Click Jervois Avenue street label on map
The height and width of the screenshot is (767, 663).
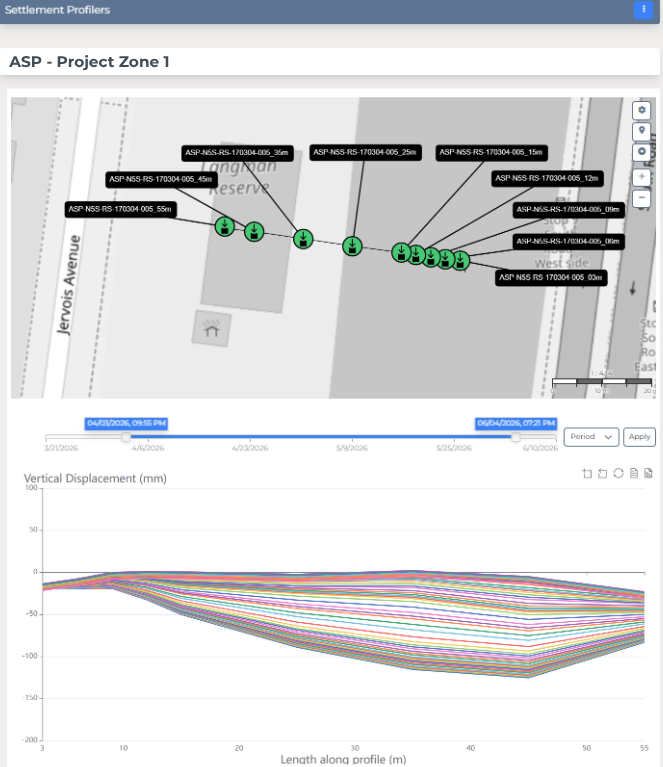pos(69,285)
